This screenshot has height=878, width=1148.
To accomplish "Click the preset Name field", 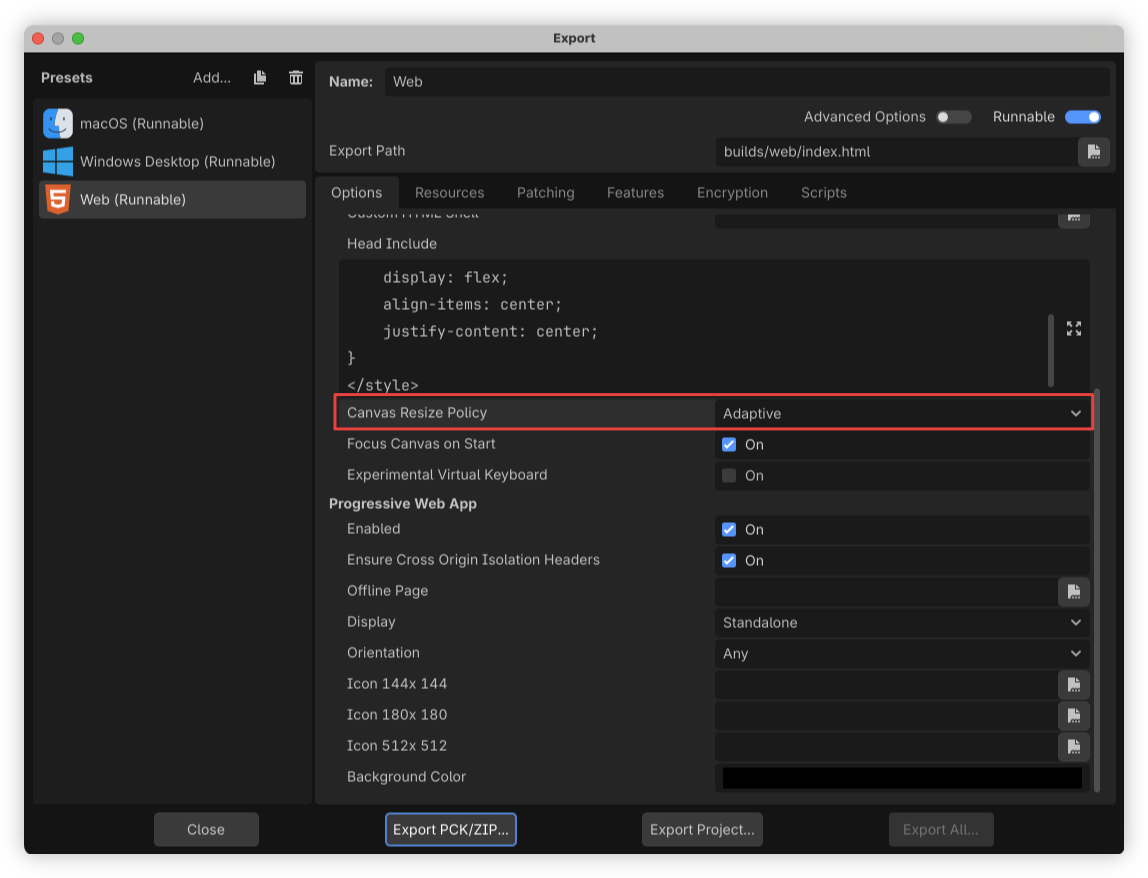I will (747, 82).
